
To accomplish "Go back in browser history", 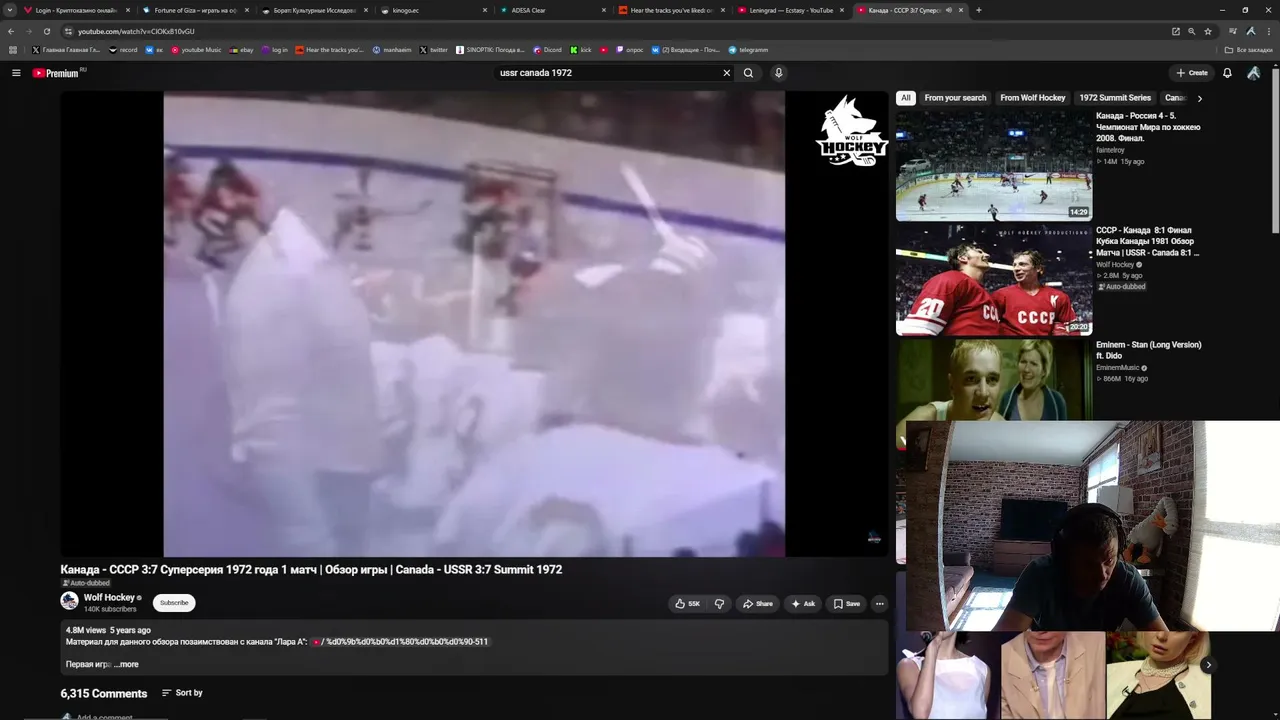I will [11, 31].
